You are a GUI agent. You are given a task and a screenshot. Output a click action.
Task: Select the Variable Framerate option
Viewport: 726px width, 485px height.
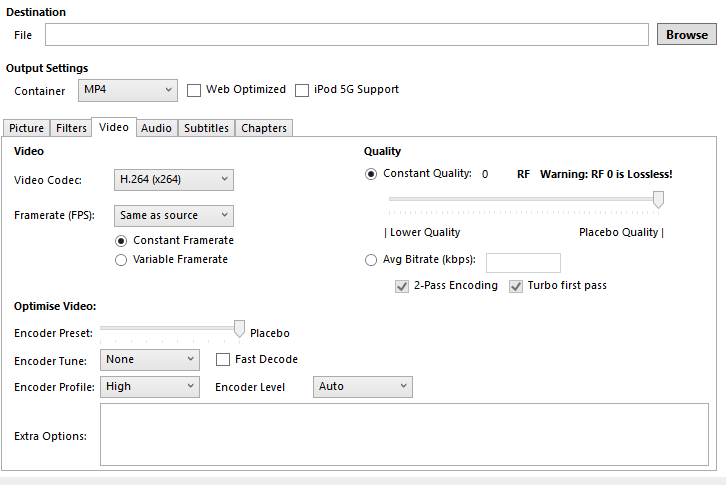[122, 260]
